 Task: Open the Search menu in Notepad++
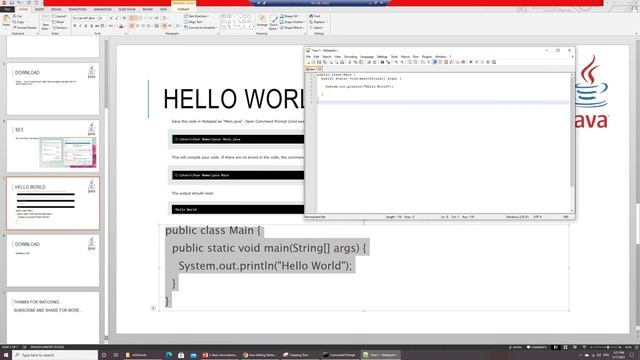(327, 57)
